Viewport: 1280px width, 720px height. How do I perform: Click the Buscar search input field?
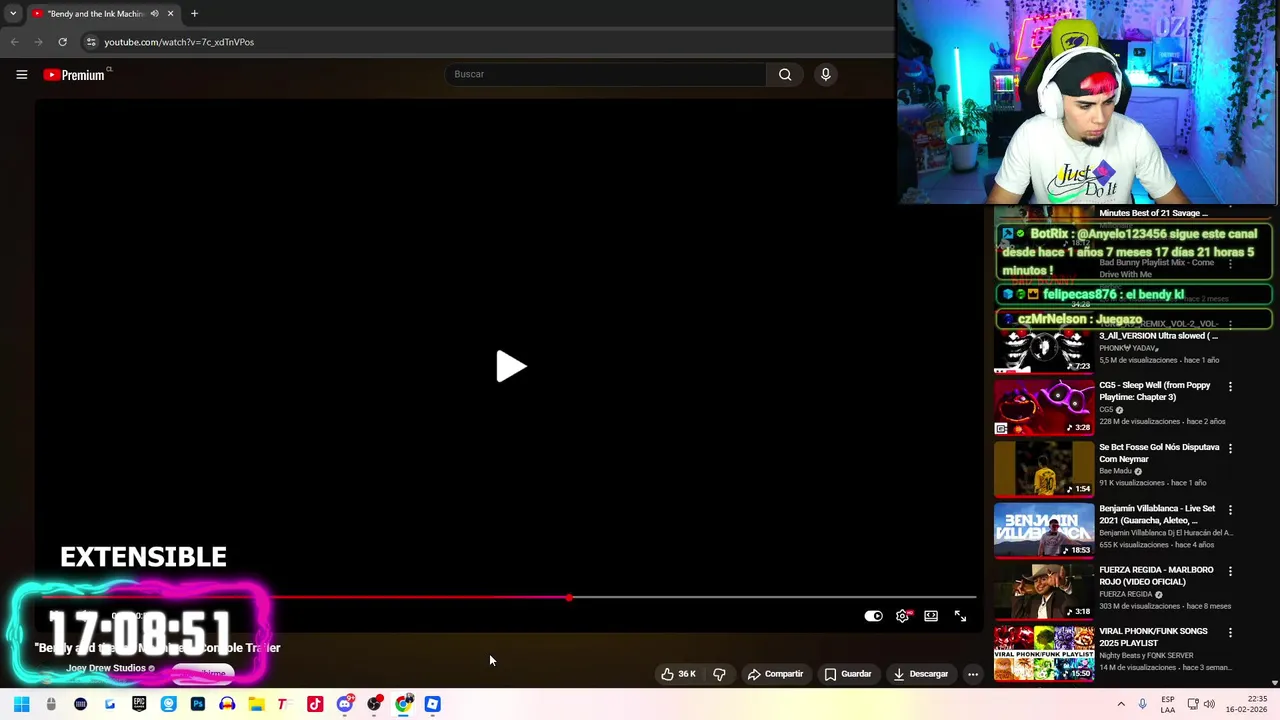tap(608, 74)
